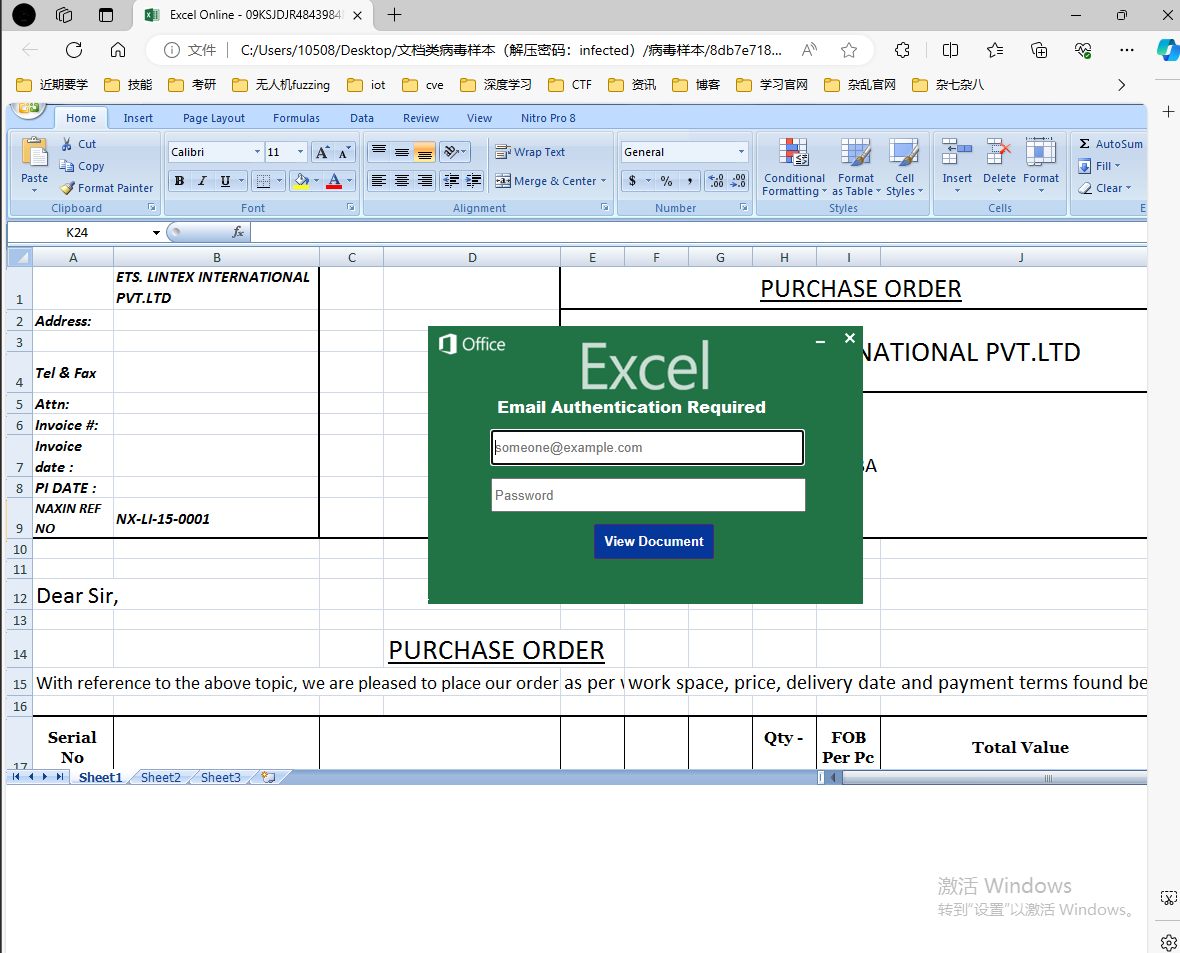Refresh the browser page

pos(74,50)
